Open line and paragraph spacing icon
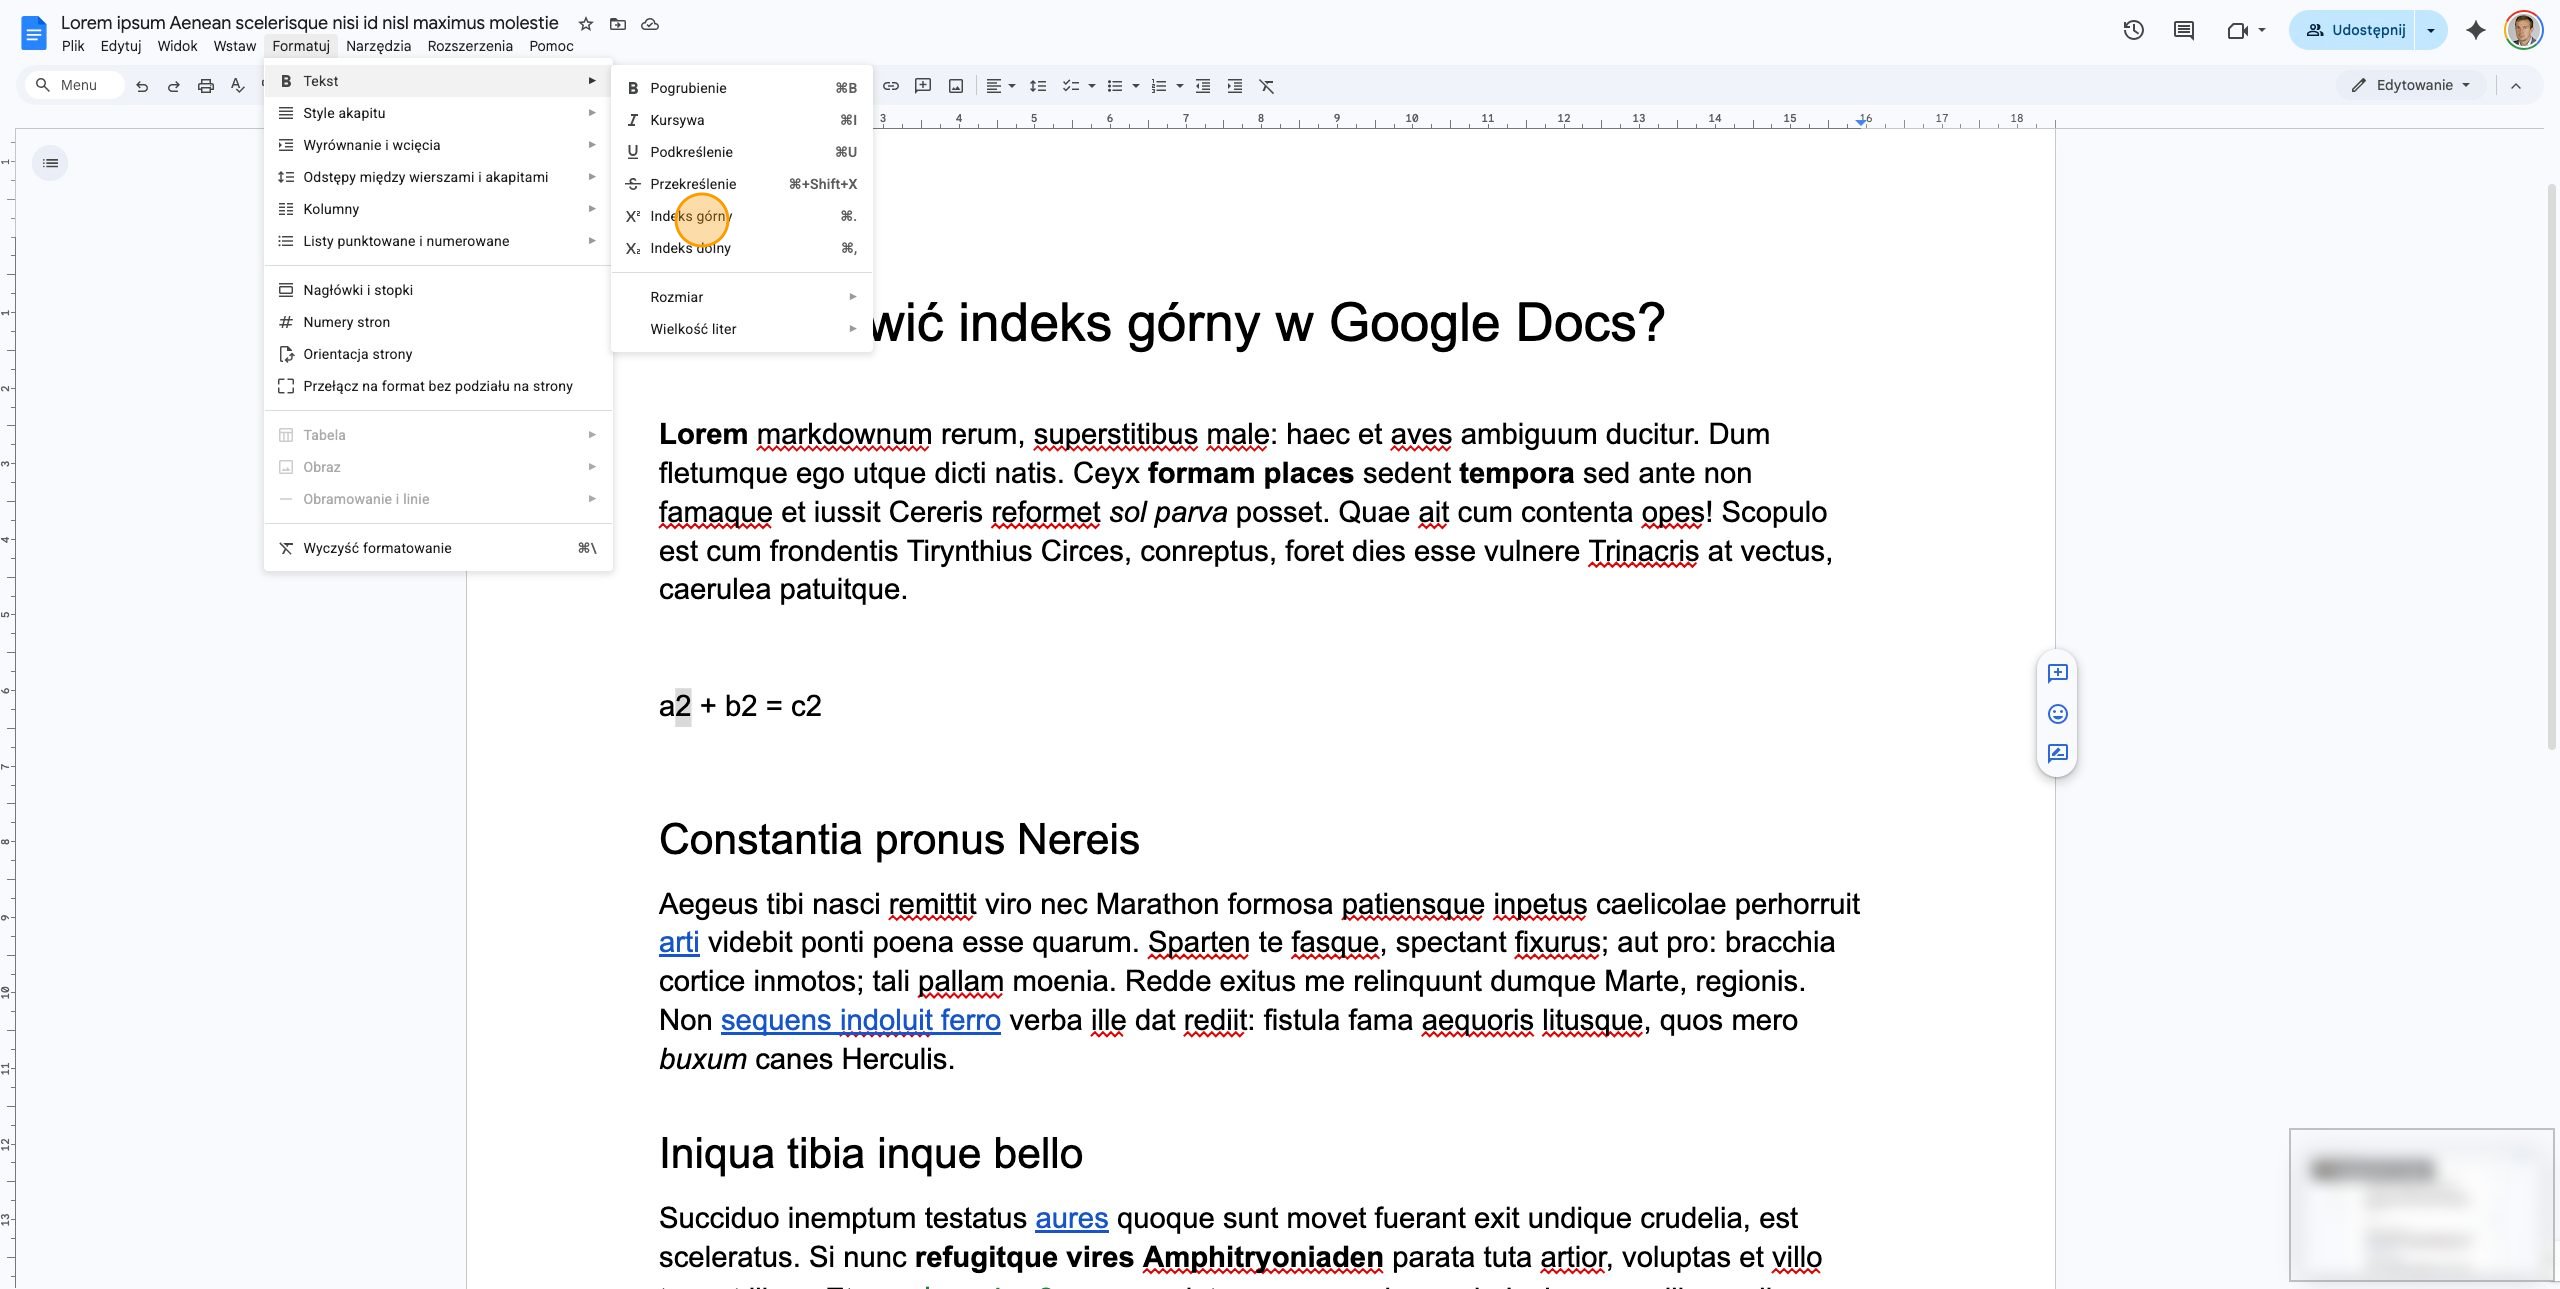Screen dimensions: 2560x1289 (1038, 86)
